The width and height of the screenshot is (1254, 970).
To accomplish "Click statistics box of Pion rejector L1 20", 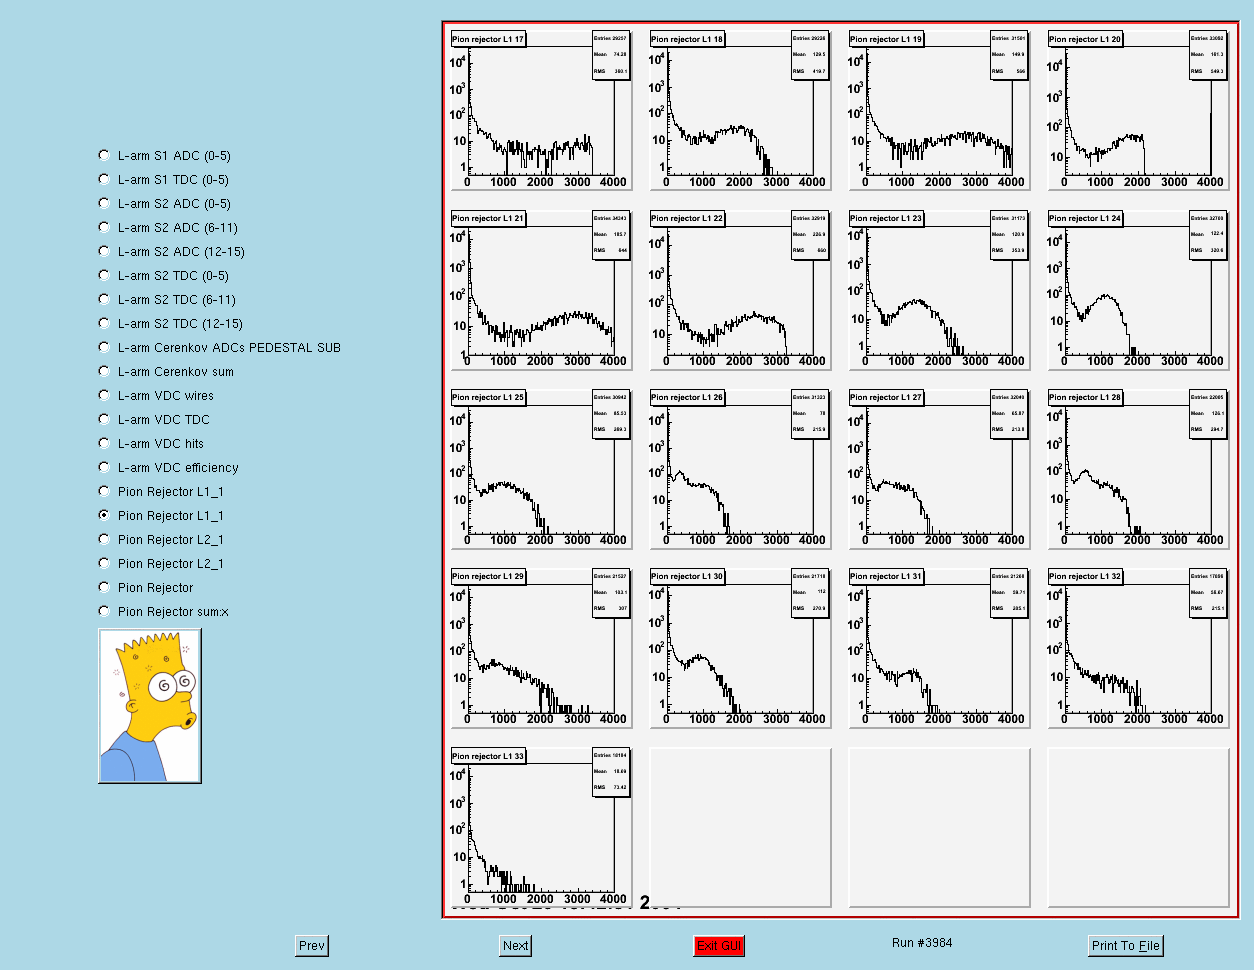I will pyautogui.click(x=1208, y=55).
